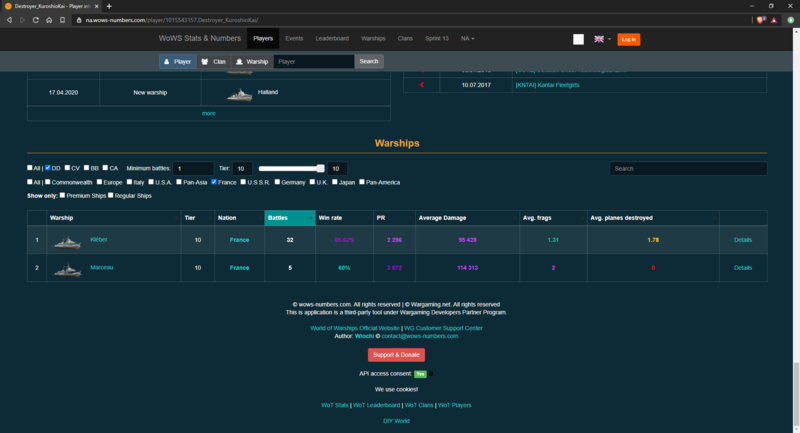
Task: Enable the Premium Ships filter checkbox
Action: click(62, 195)
